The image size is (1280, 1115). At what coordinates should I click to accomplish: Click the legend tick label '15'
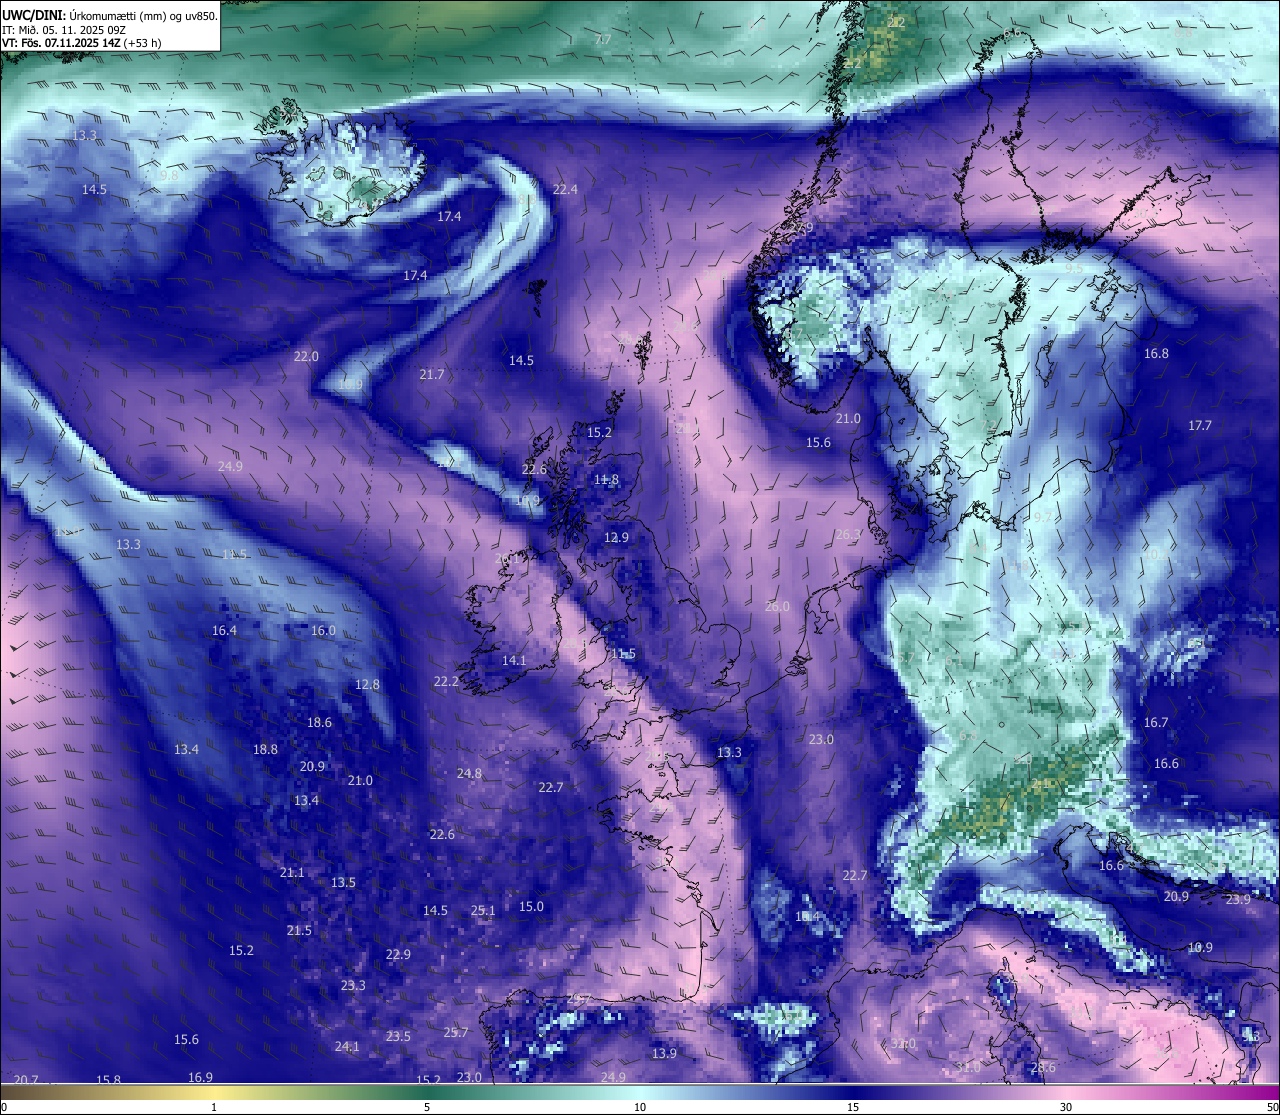point(853,1107)
